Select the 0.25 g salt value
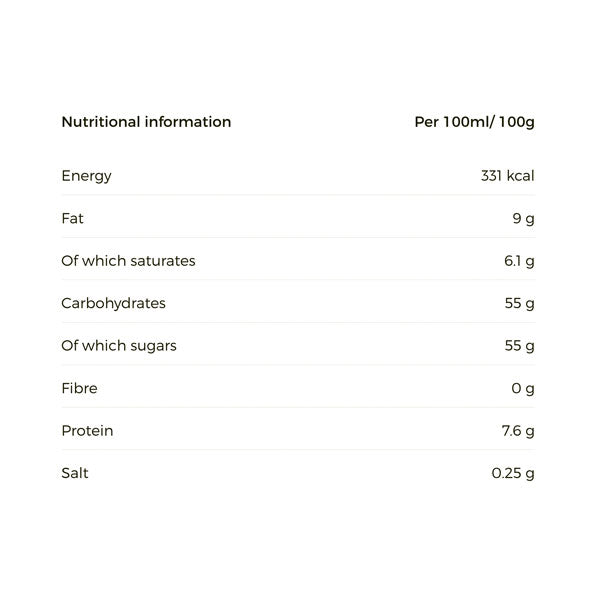Viewport: 600px width, 600px height. point(513,473)
